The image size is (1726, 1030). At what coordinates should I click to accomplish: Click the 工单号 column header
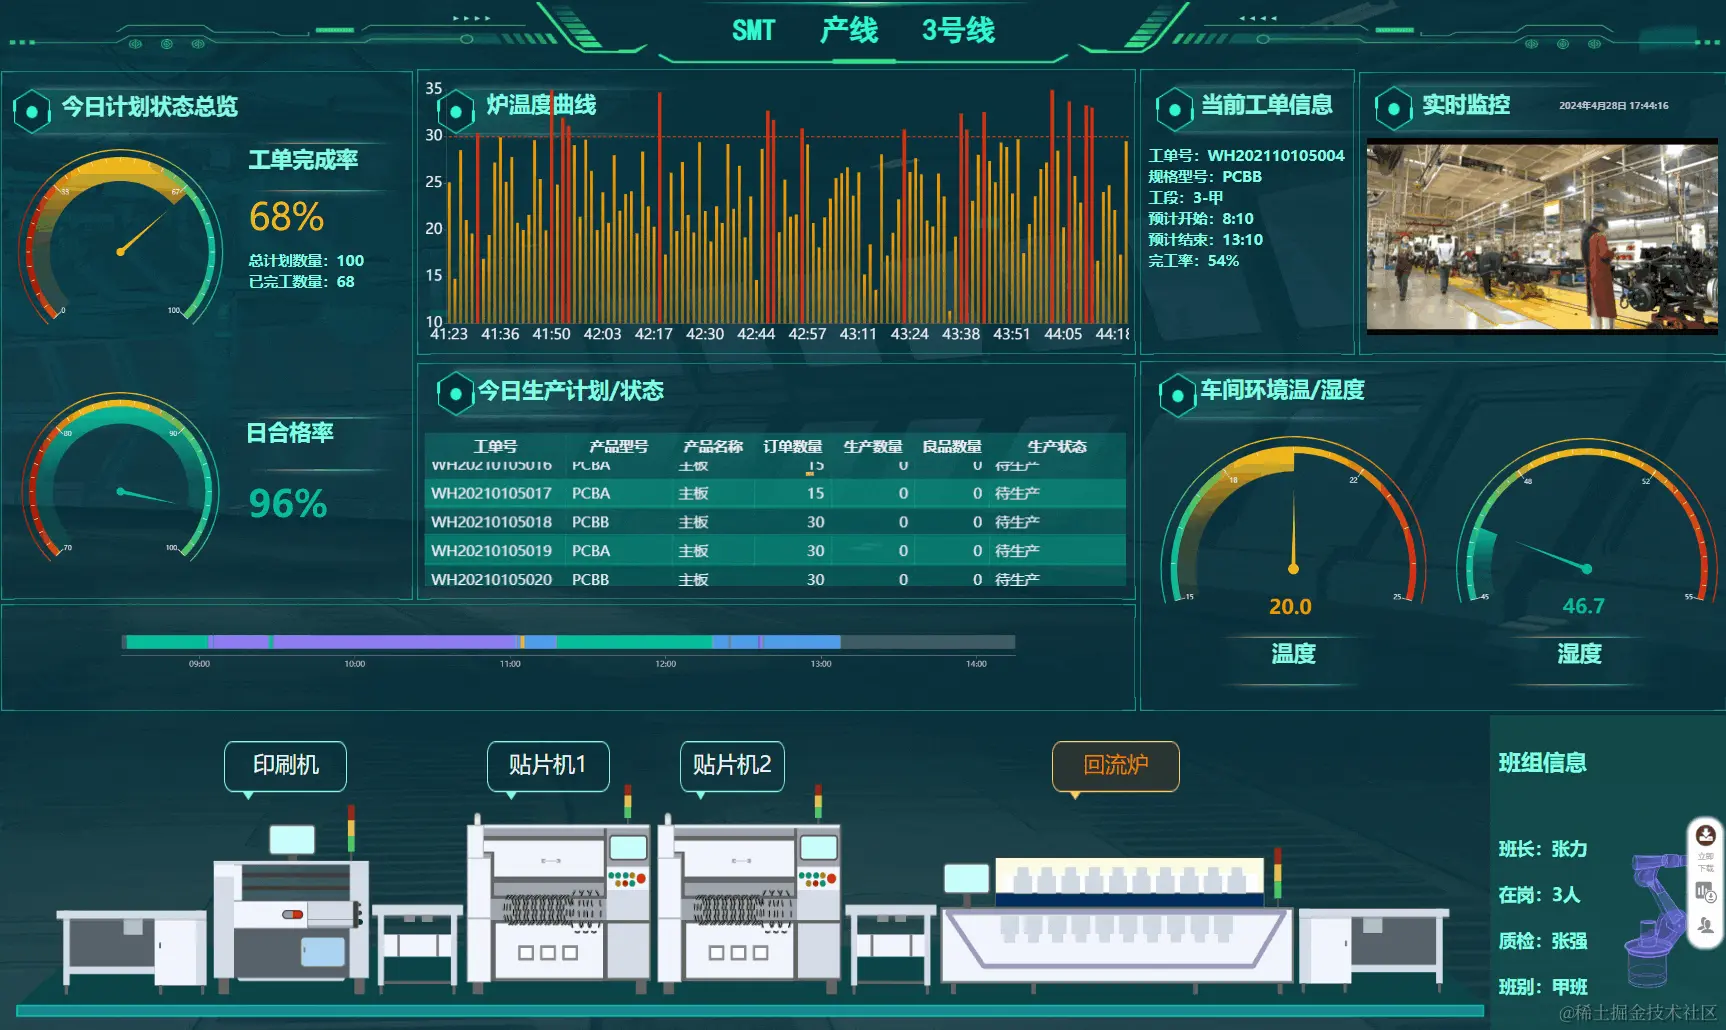[495, 446]
